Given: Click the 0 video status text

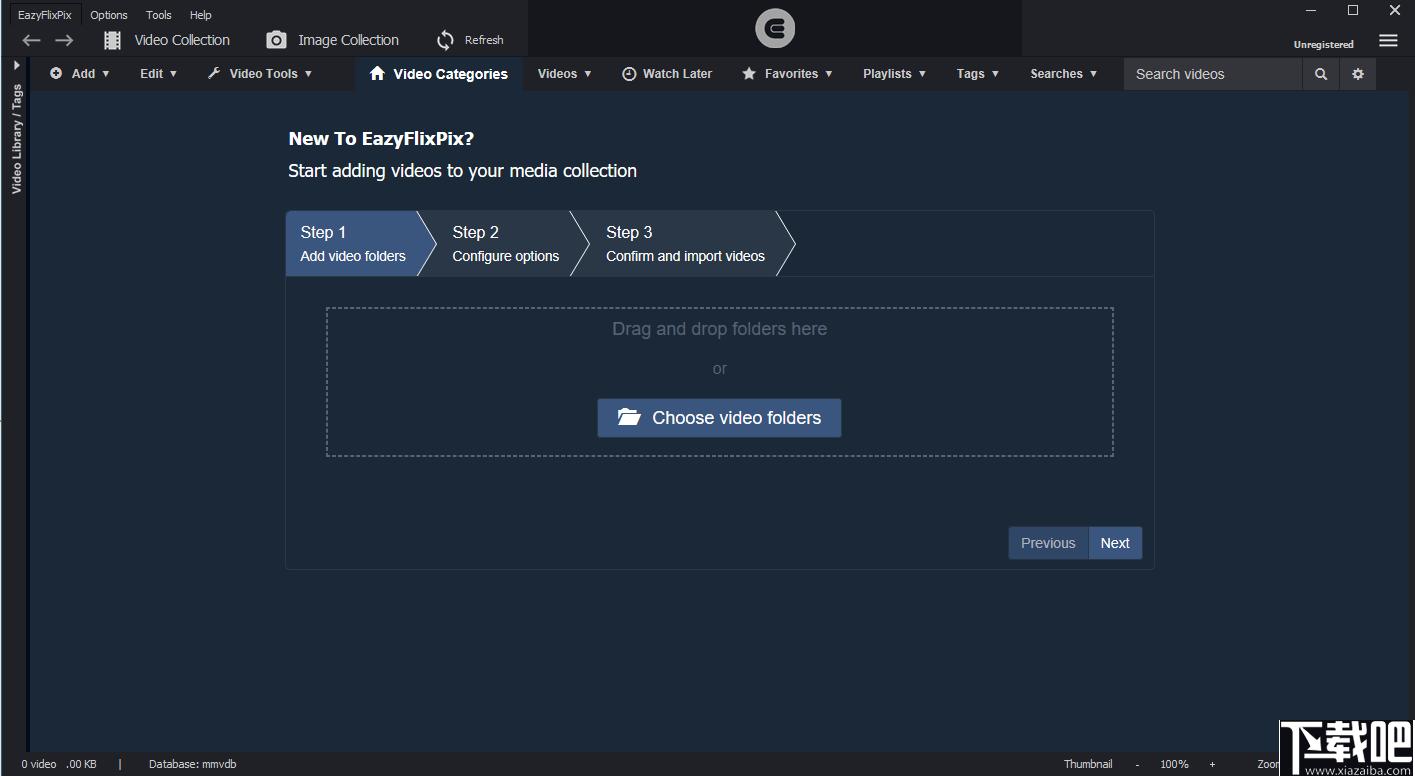Looking at the screenshot, I should click(39, 764).
